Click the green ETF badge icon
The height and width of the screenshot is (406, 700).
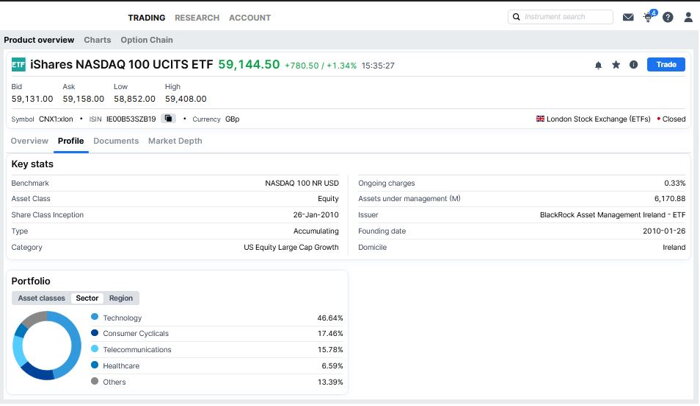click(x=18, y=65)
